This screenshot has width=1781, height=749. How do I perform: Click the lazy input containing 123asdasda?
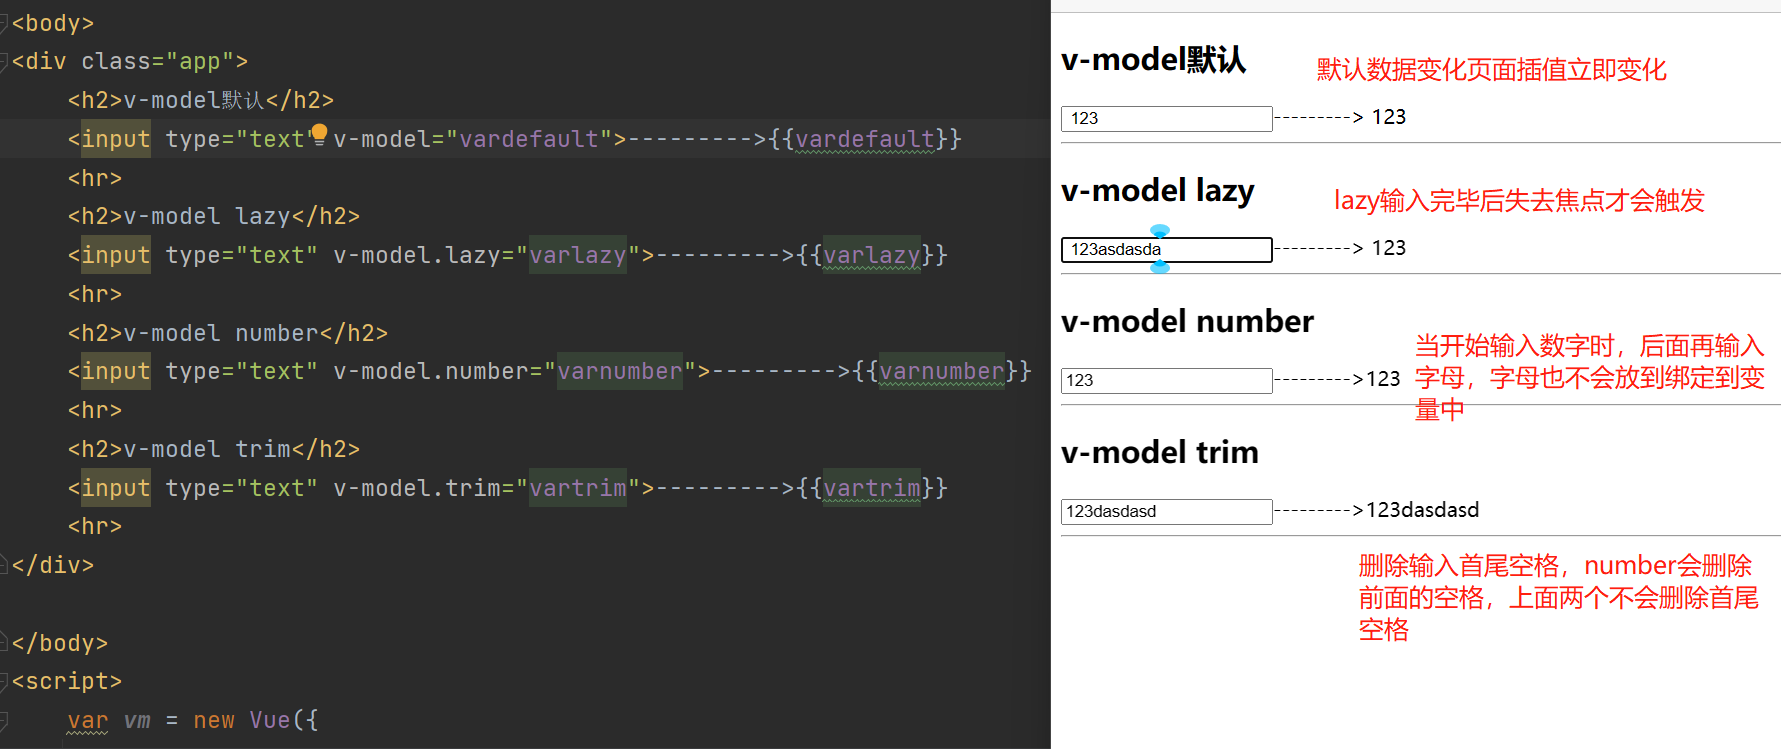coord(1166,250)
